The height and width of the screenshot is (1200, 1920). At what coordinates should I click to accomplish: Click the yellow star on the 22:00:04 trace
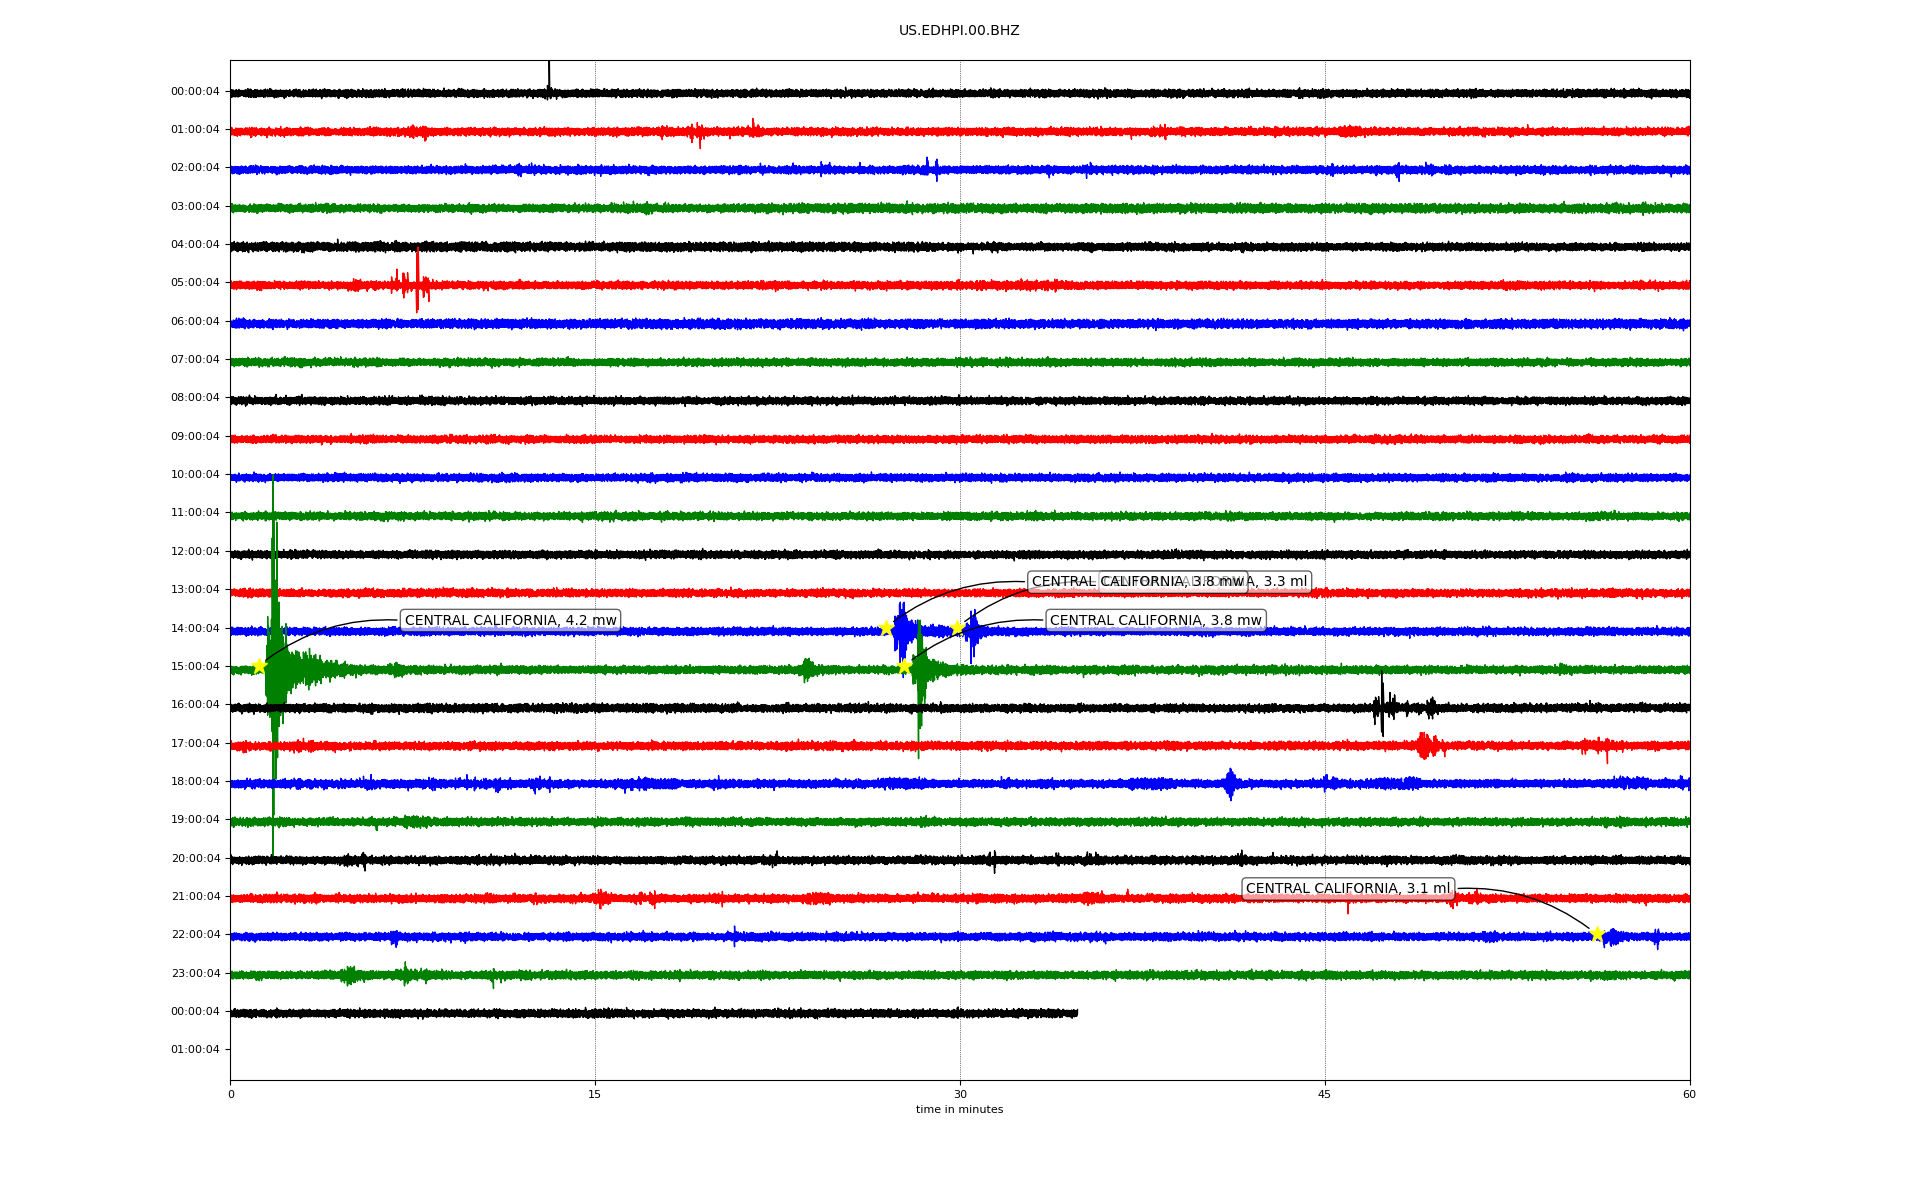click(1597, 934)
